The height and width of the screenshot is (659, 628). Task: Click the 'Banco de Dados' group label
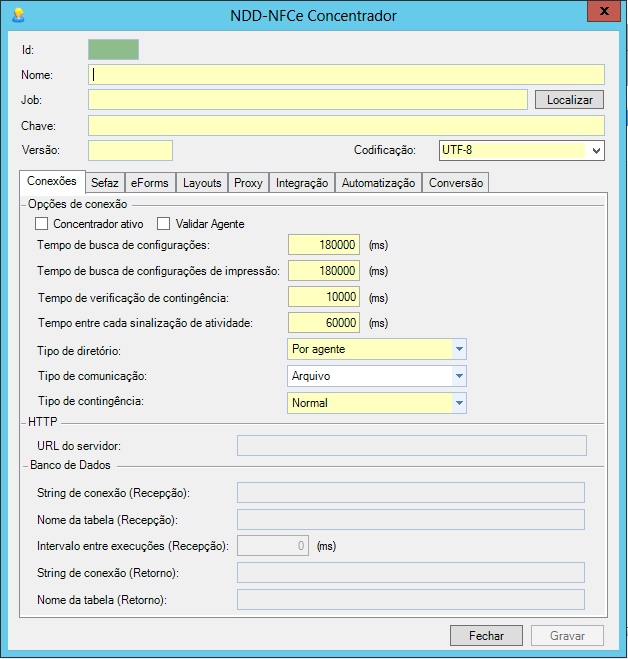click(x=70, y=465)
